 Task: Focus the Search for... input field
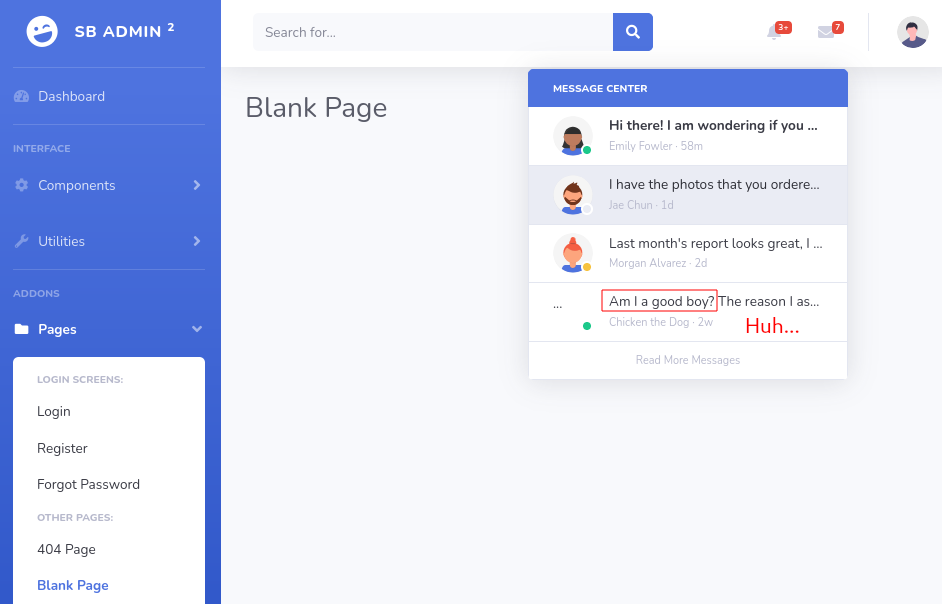tap(433, 32)
